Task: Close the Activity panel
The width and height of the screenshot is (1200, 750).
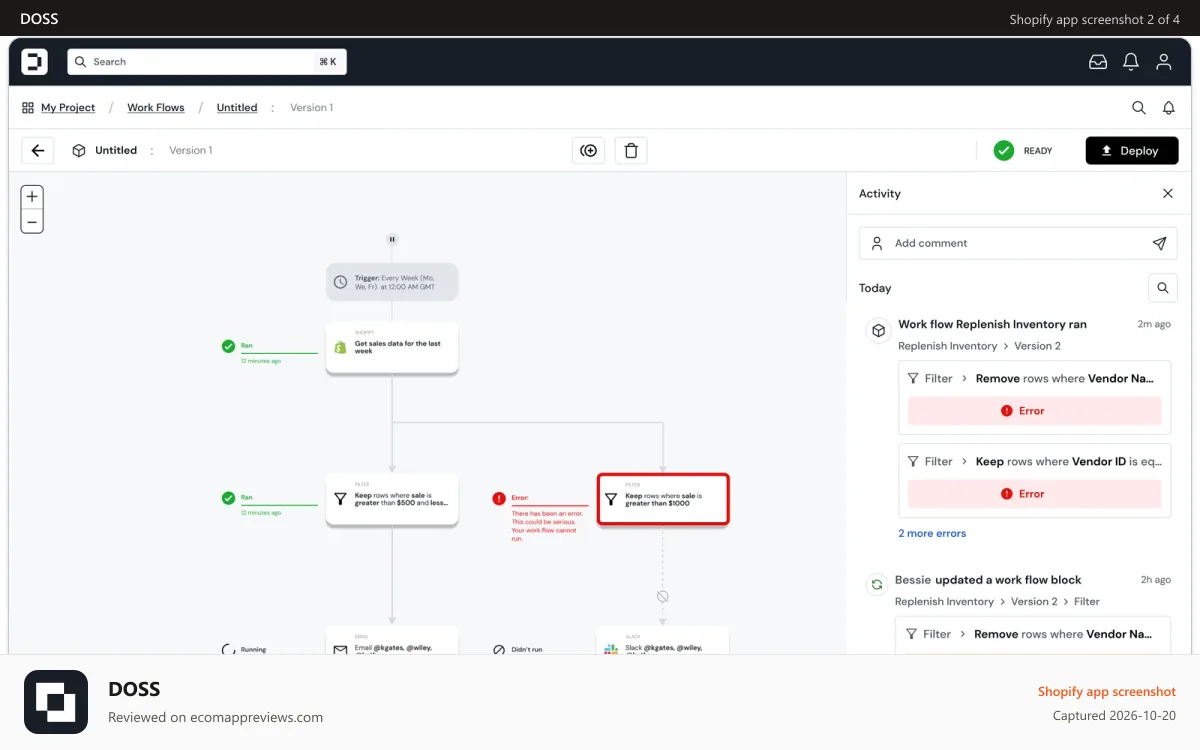Action: [1168, 194]
